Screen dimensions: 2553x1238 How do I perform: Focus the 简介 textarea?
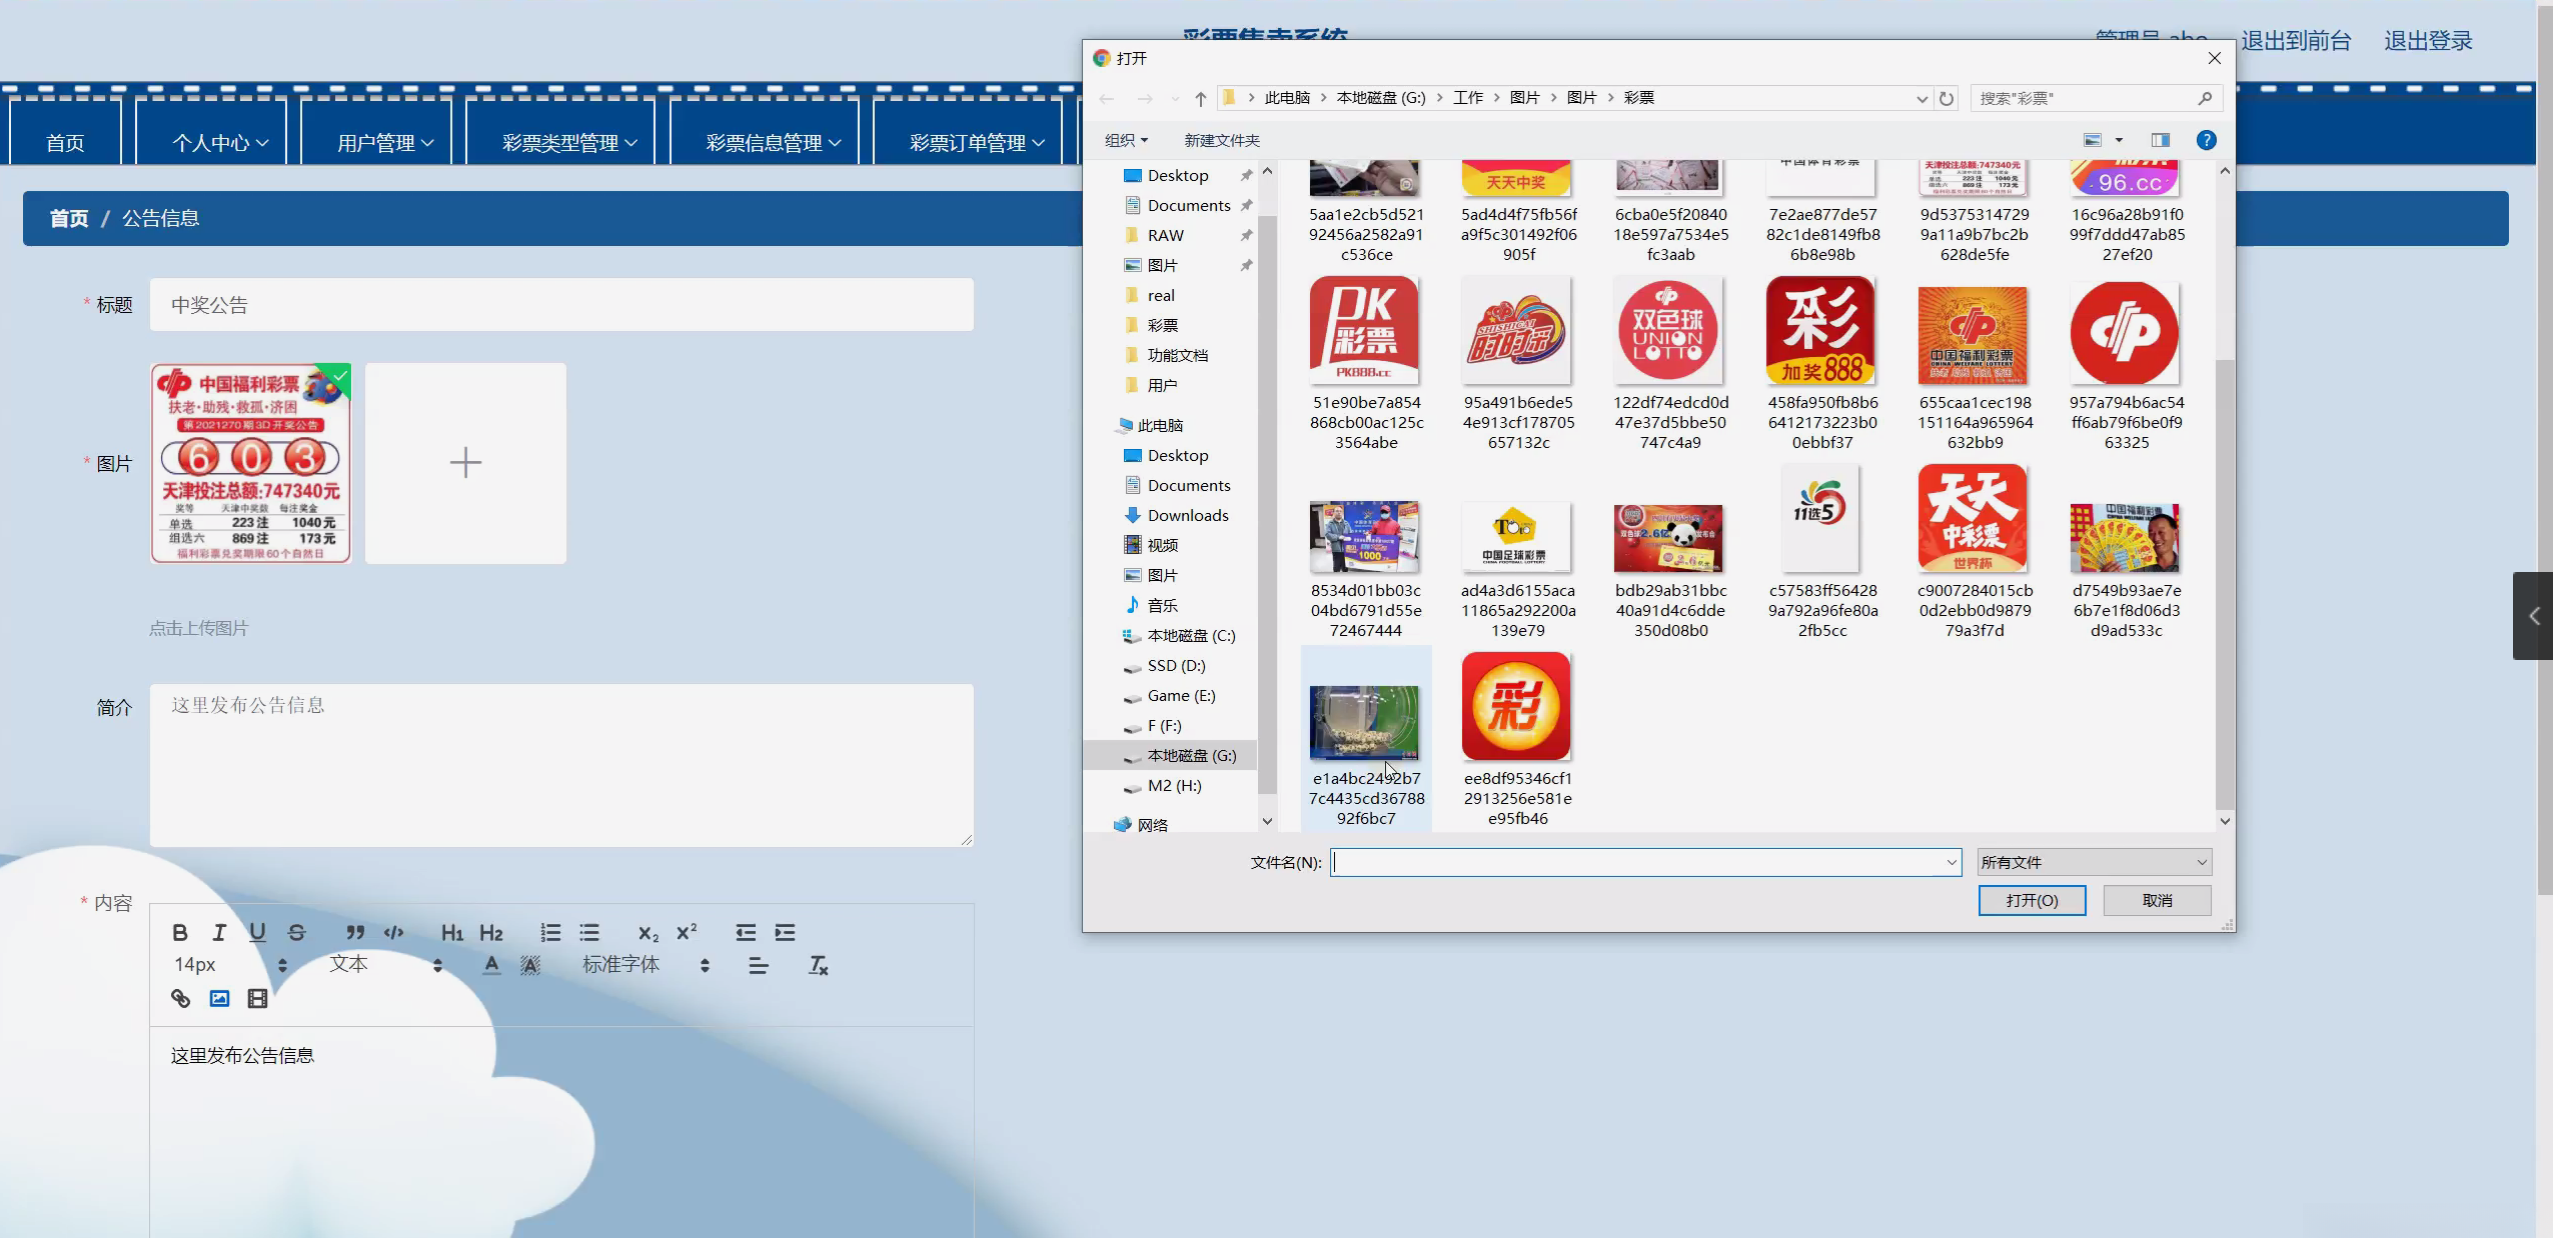[x=562, y=765]
